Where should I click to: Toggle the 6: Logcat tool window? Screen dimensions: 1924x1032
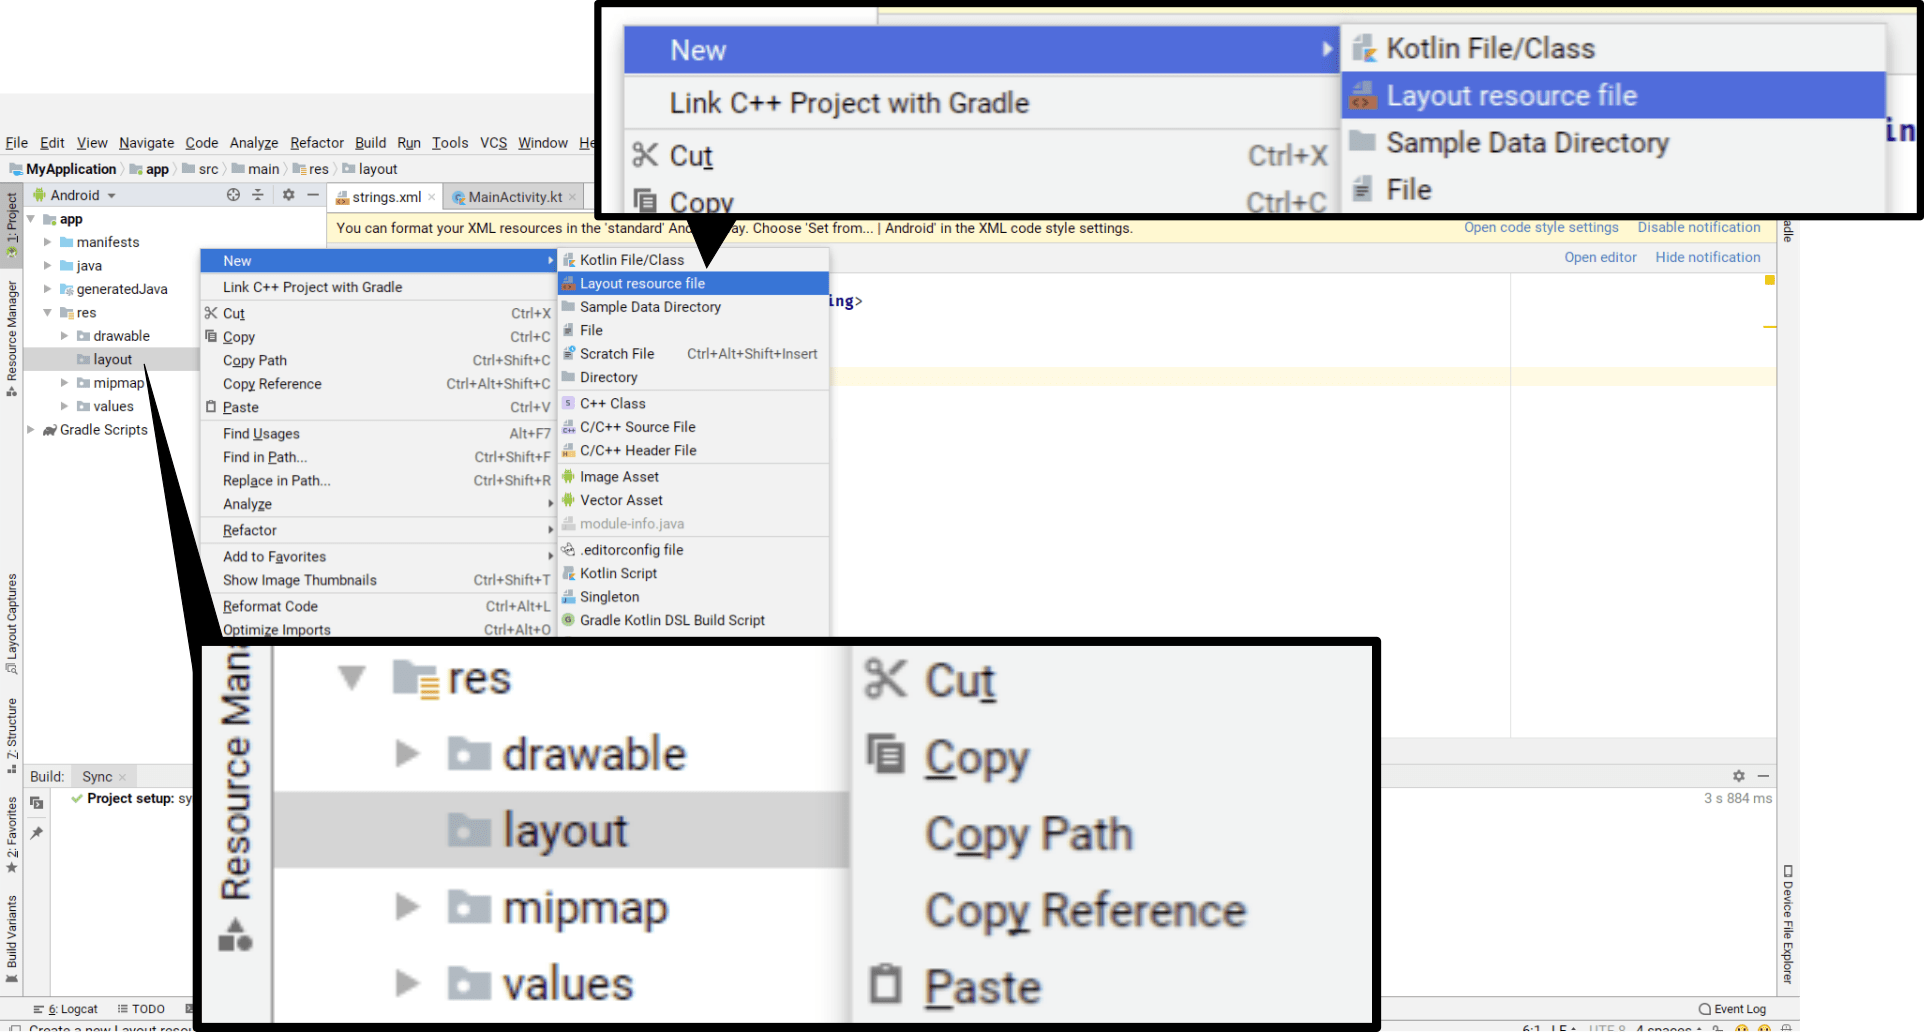click(x=66, y=1009)
